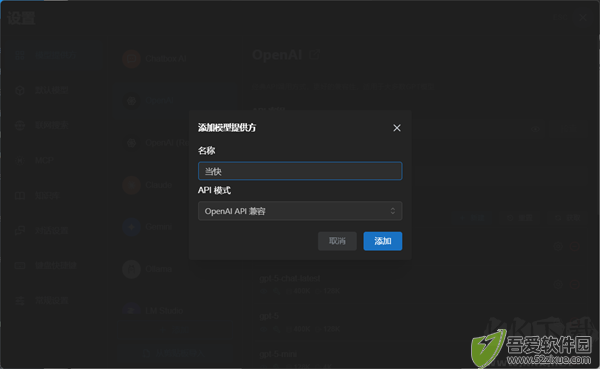The image size is (600, 369).
Task: Click the Ollama provider logo
Action: [131, 269]
